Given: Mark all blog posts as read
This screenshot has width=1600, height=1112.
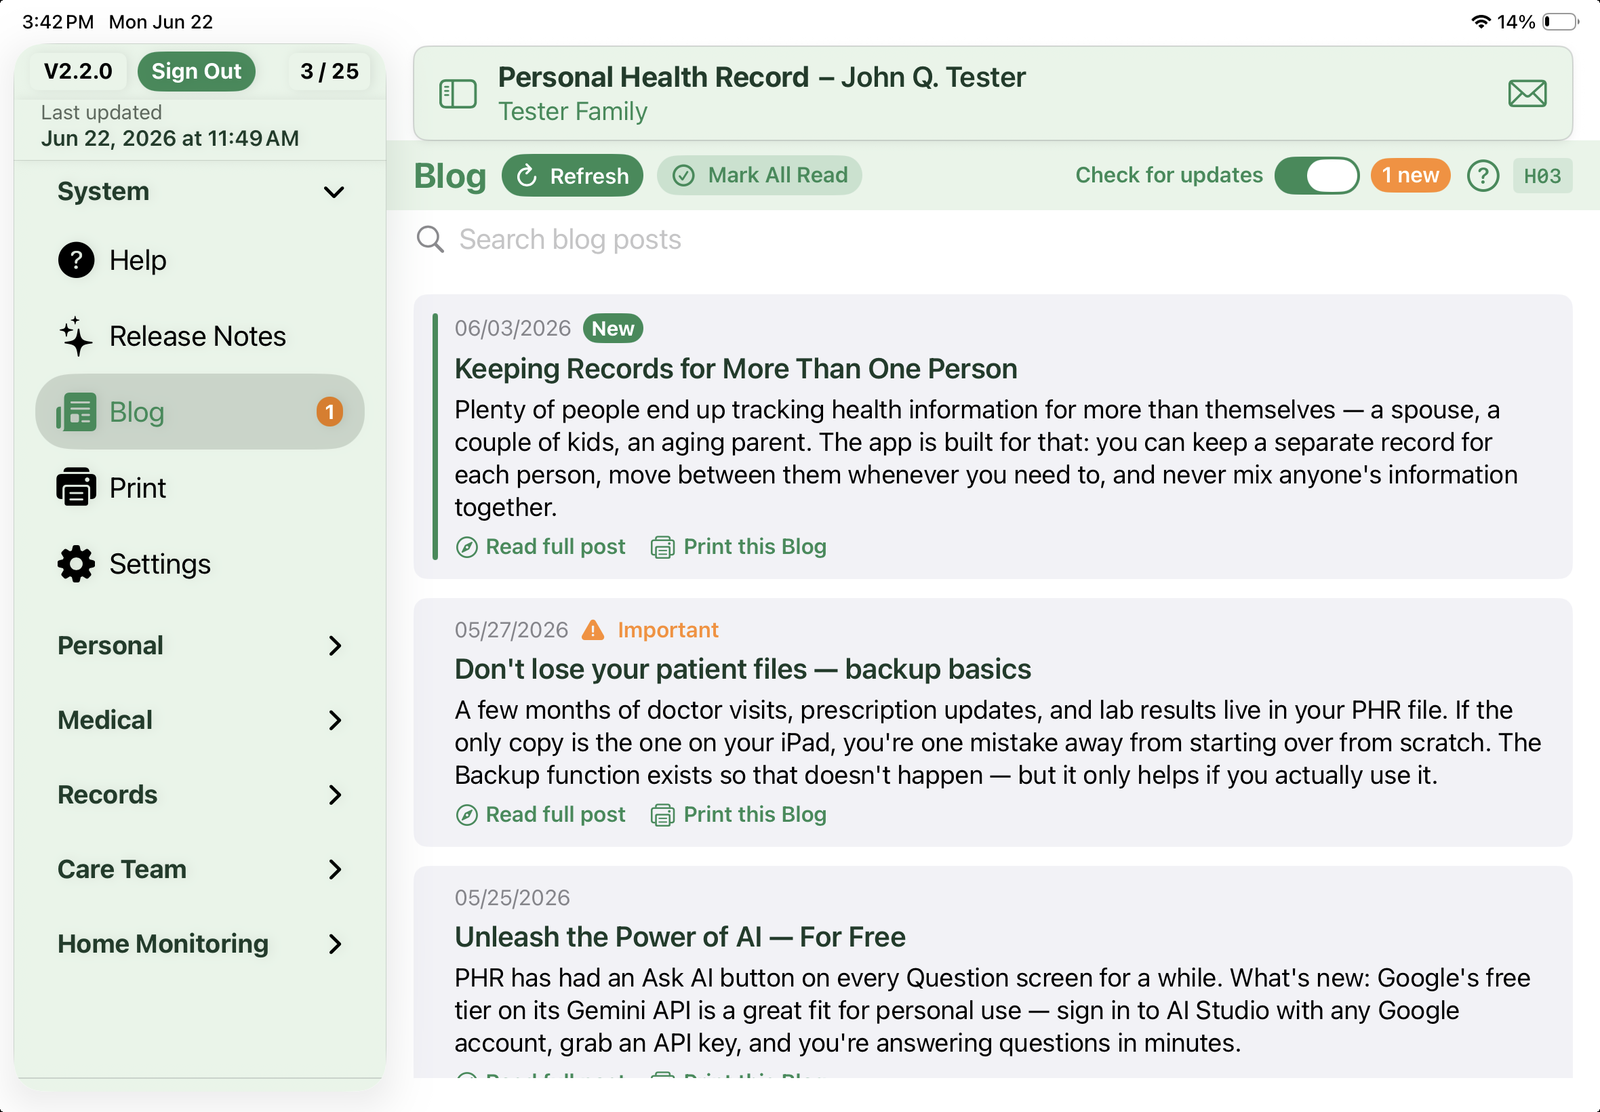Looking at the screenshot, I should point(760,176).
